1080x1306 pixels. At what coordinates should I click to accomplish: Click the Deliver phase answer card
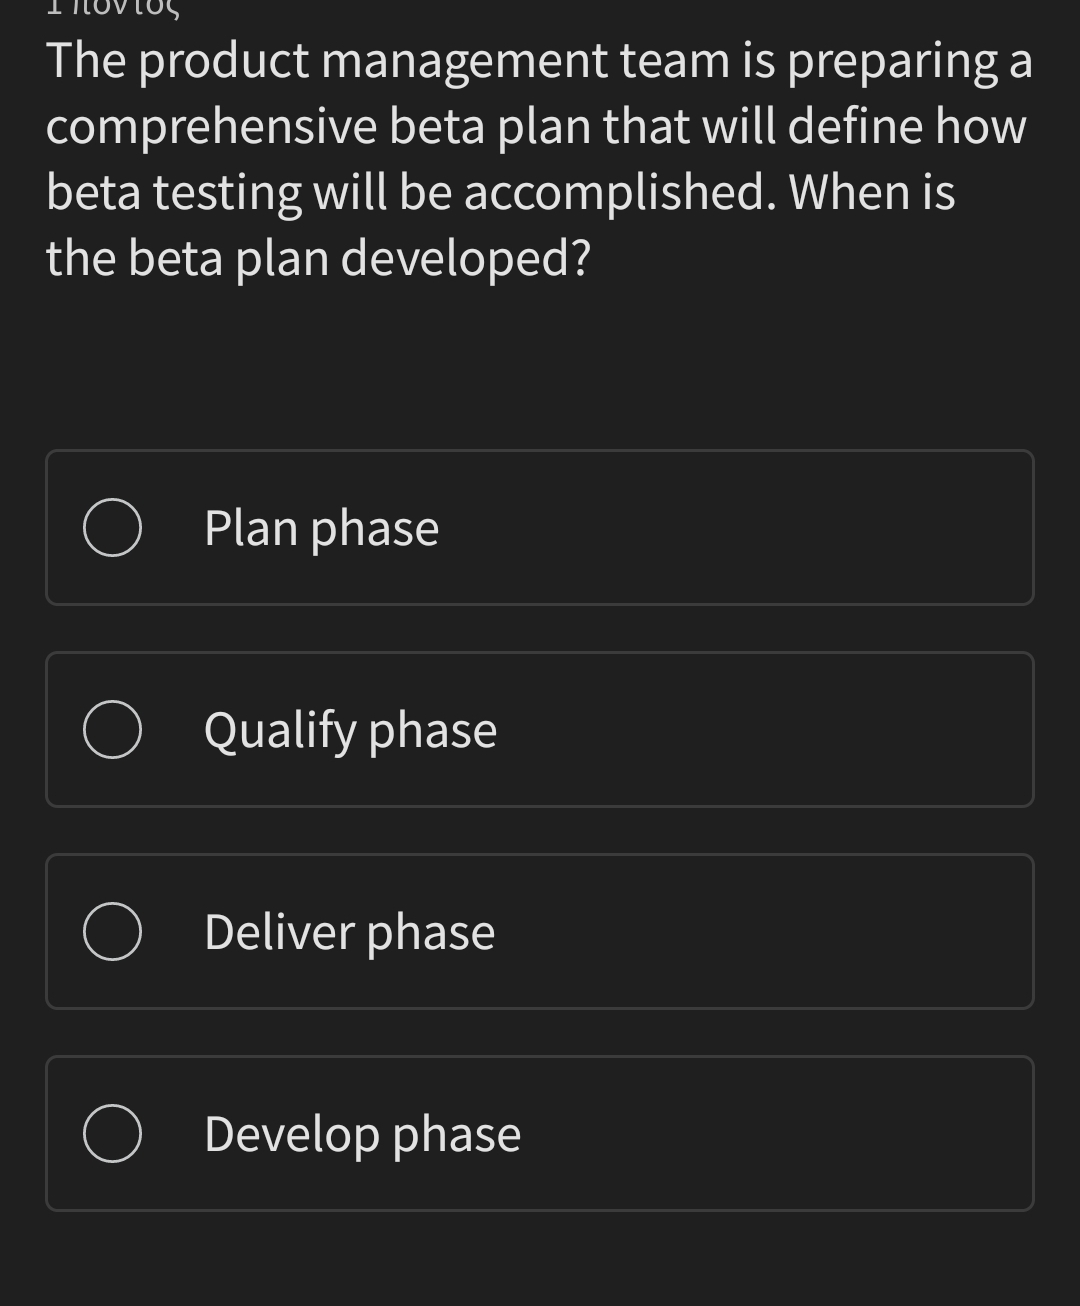click(x=540, y=931)
